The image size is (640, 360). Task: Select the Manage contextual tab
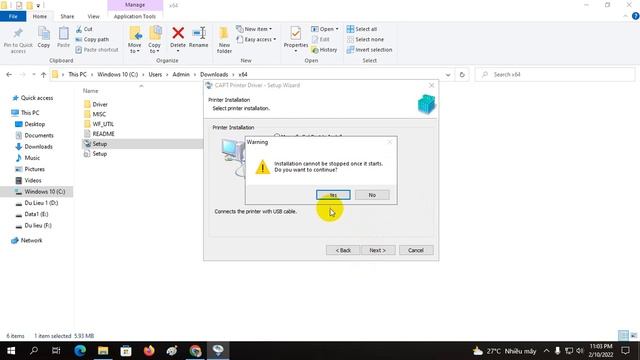[135, 5]
